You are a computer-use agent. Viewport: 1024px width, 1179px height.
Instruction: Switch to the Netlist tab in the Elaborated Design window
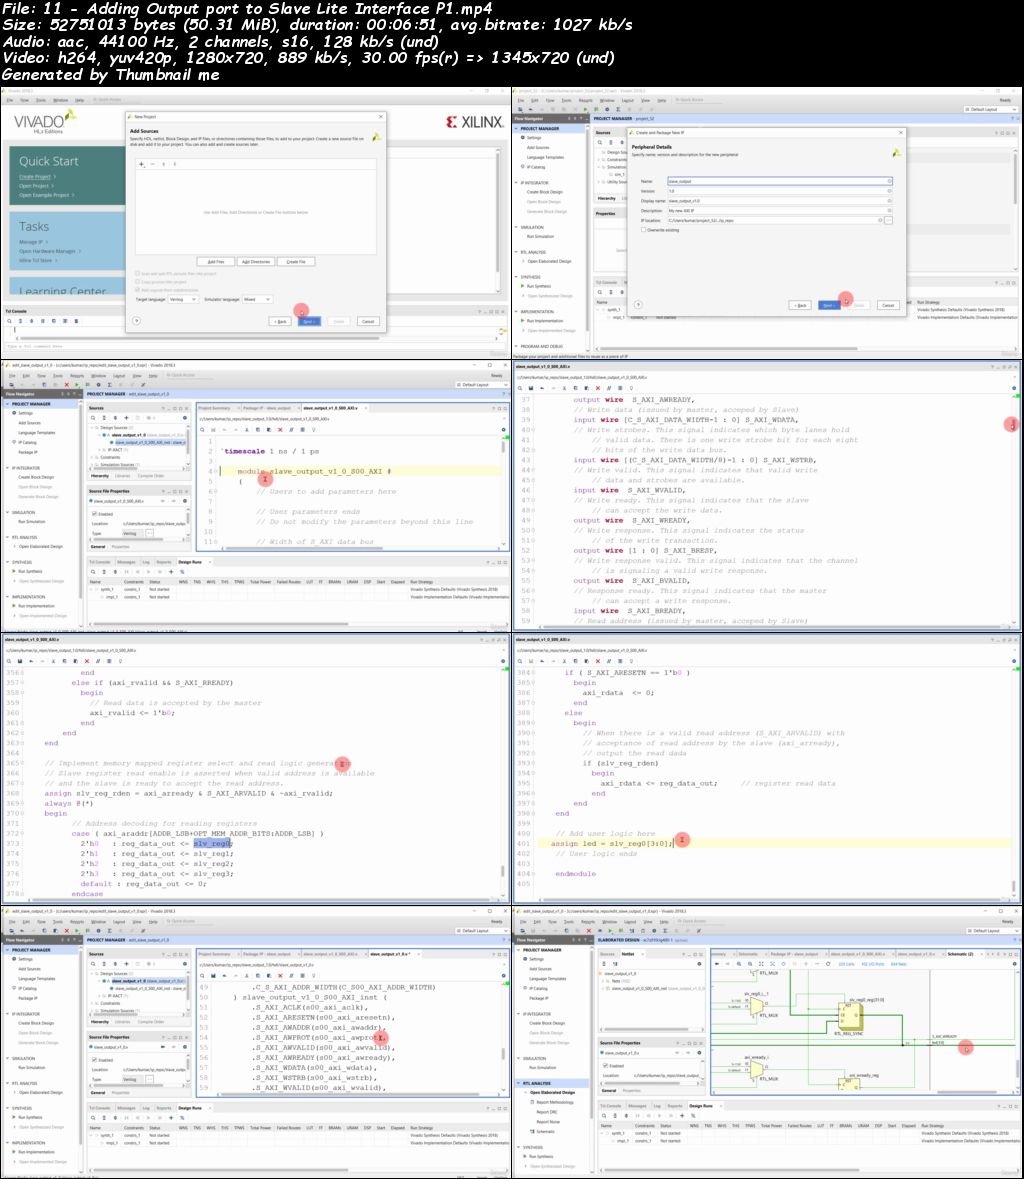[628, 954]
